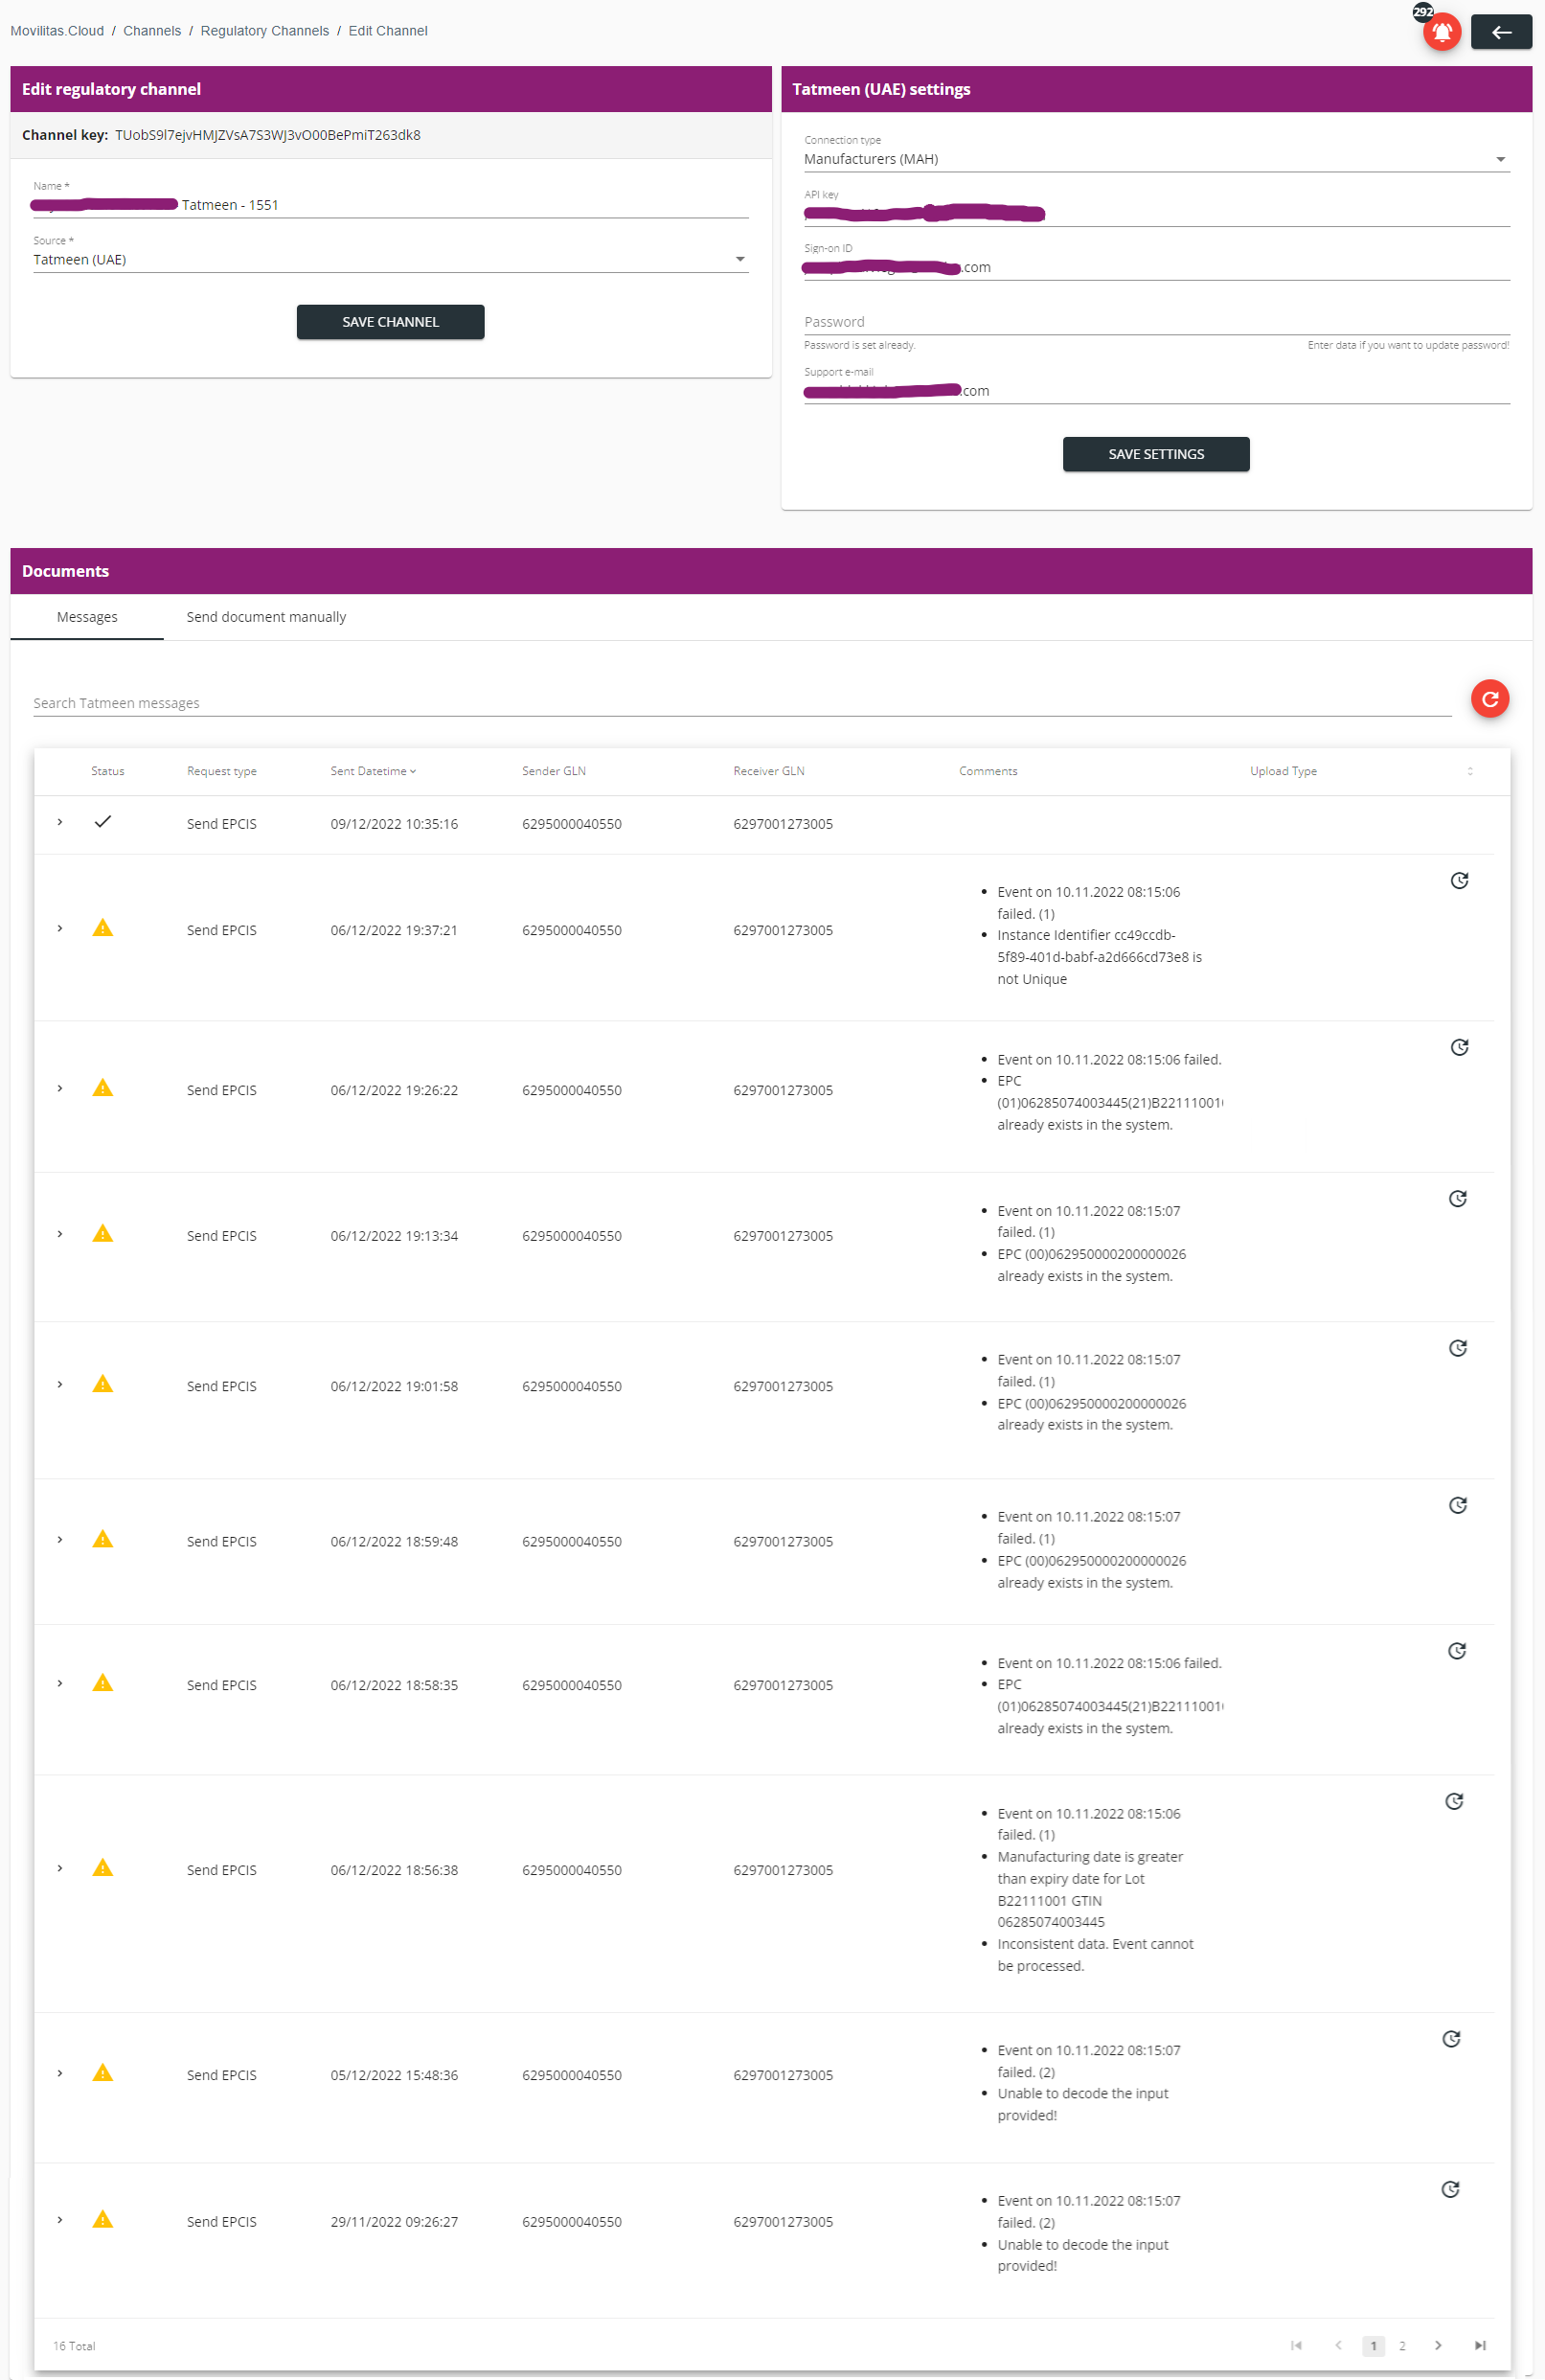Viewport: 1545px width, 2380px height.
Task: Open the Source dropdown Tatmeen (UAE)
Action: [x=390, y=259]
